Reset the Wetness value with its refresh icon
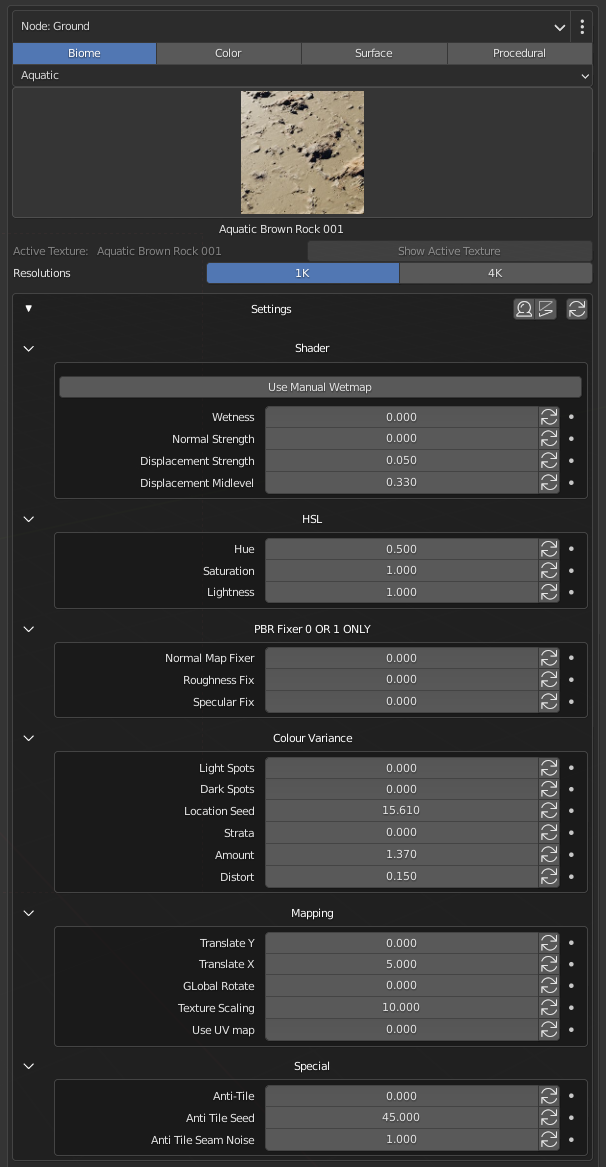The height and width of the screenshot is (1167, 606). click(x=549, y=417)
